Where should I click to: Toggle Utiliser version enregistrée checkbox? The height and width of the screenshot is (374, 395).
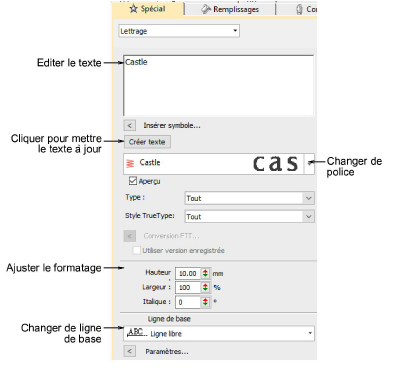(136, 250)
